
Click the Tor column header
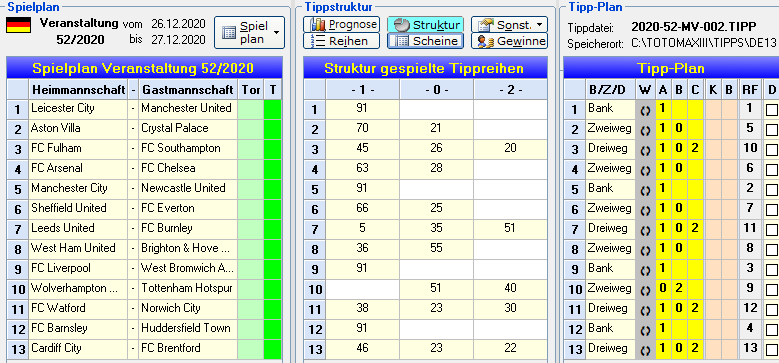point(250,90)
